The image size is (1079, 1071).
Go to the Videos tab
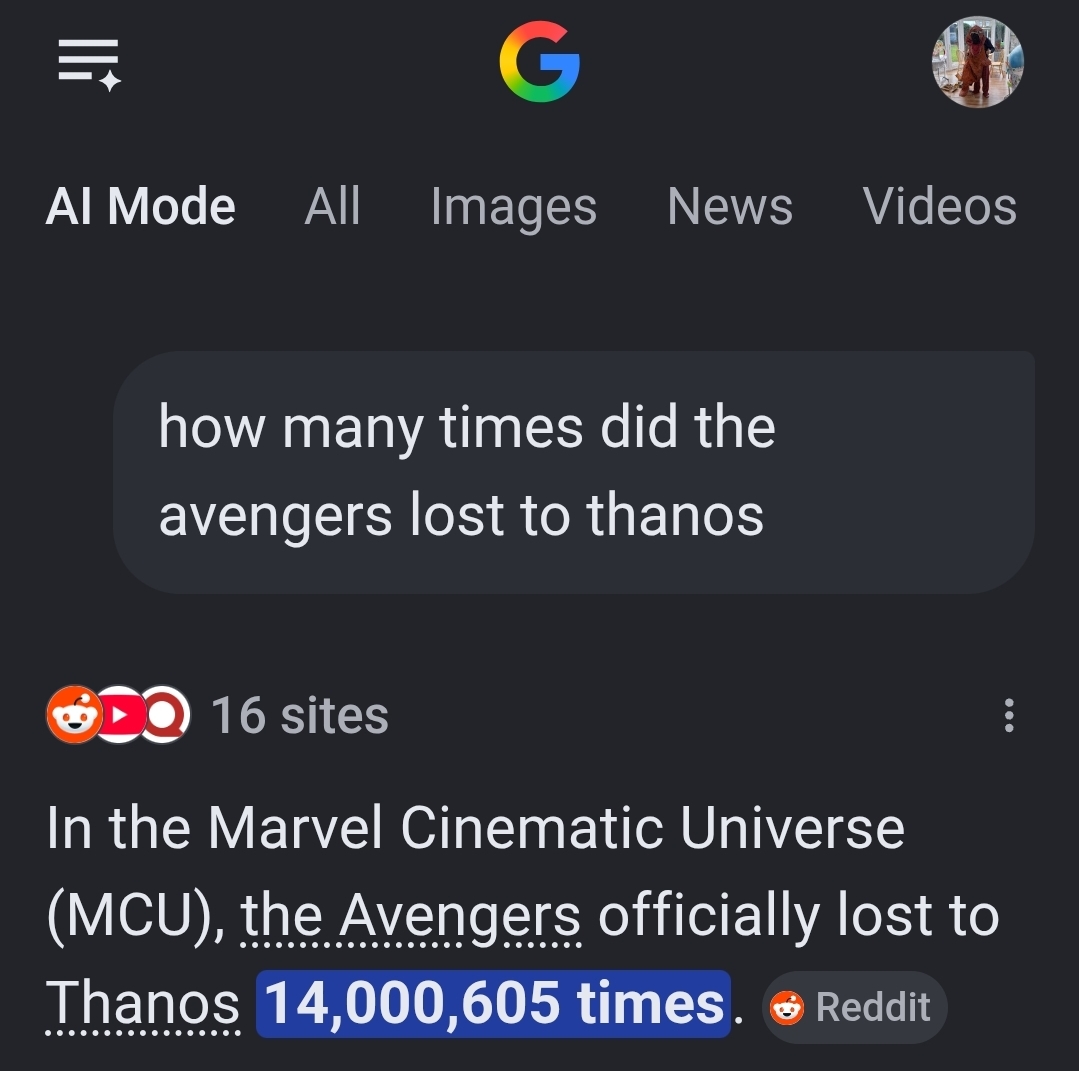[x=939, y=206]
